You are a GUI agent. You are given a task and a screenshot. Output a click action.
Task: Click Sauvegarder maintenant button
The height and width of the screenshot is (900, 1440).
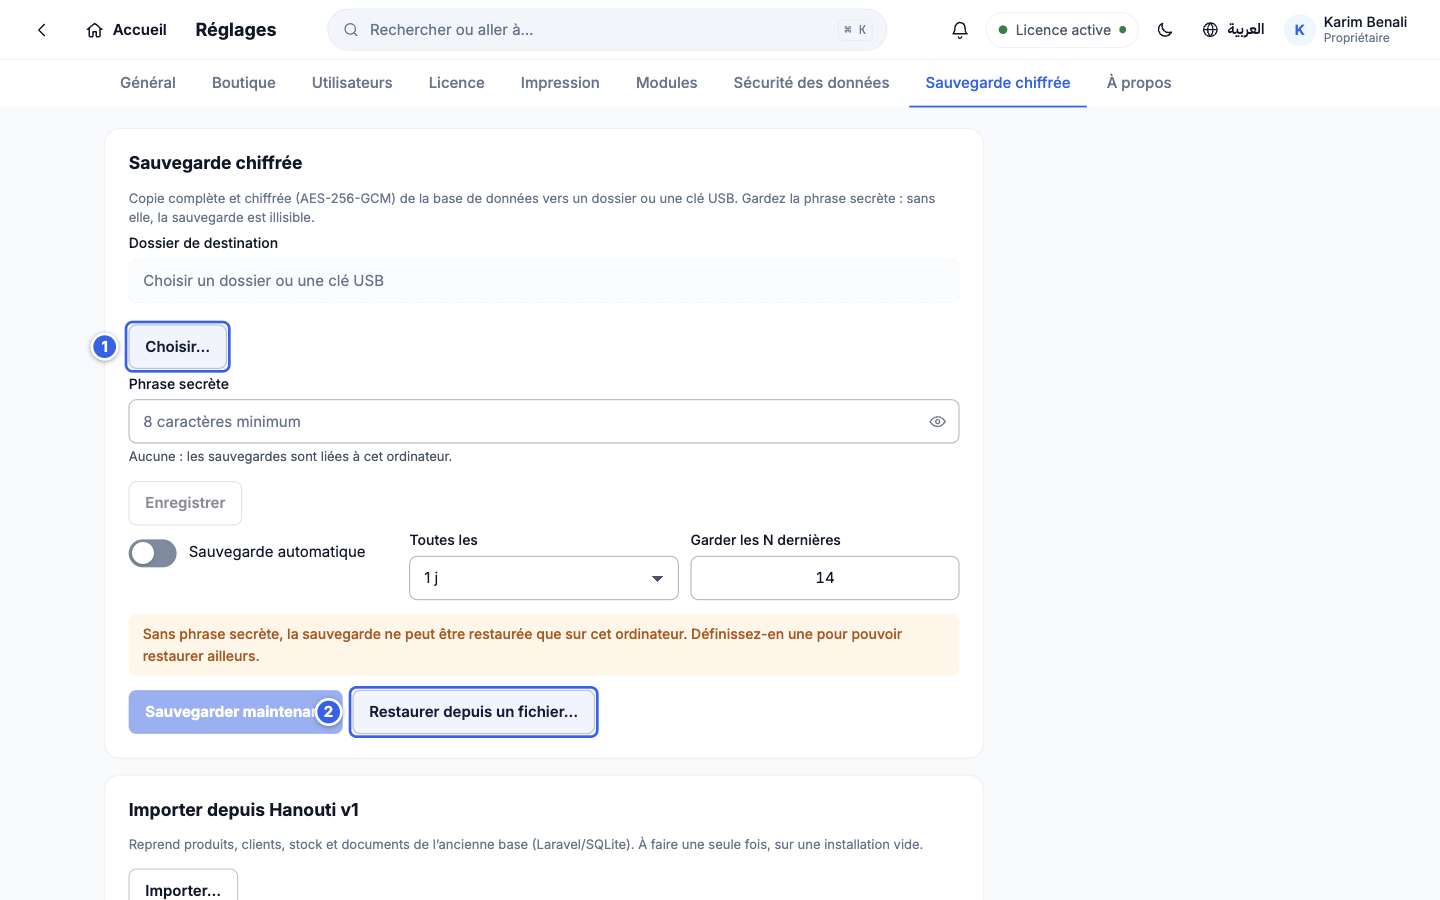236,712
